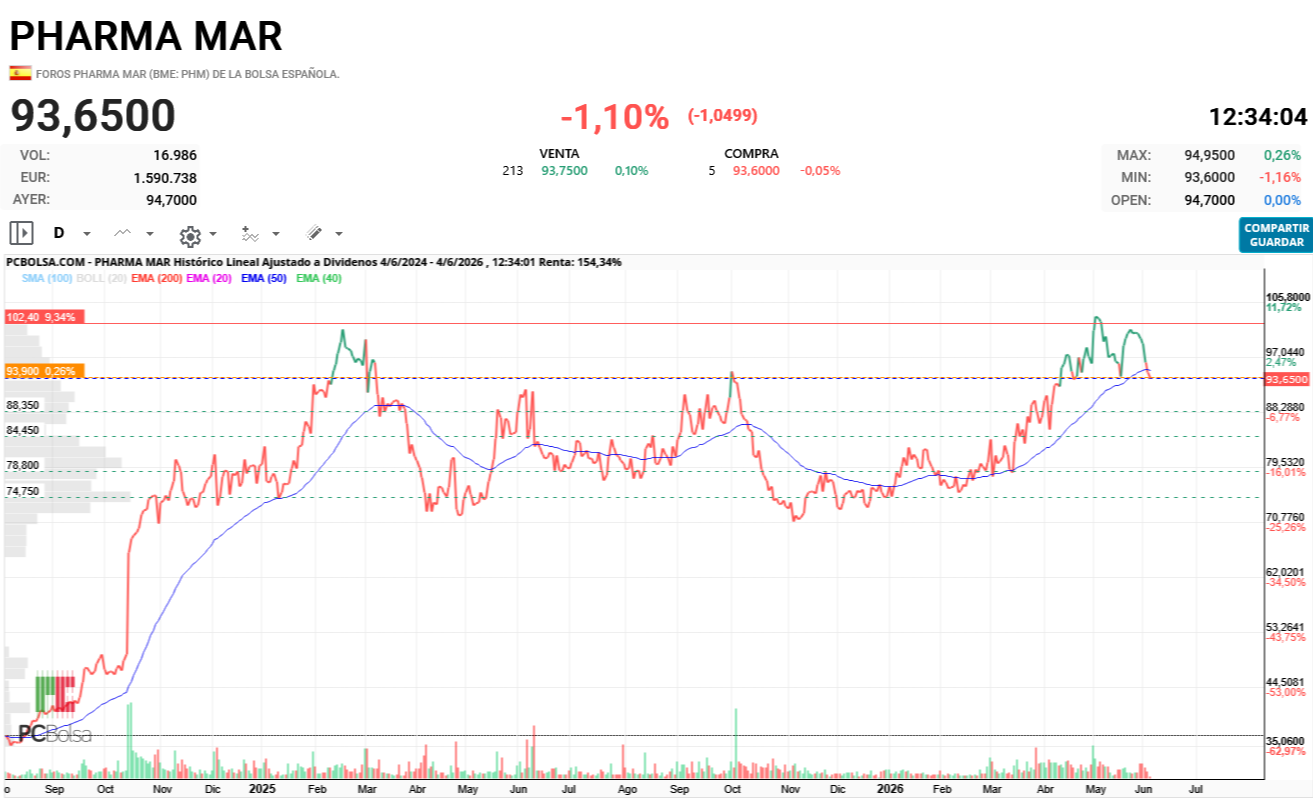This screenshot has width=1313, height=798.
Task: Click the time 12:34:04
Action: tap(1258, 117)
